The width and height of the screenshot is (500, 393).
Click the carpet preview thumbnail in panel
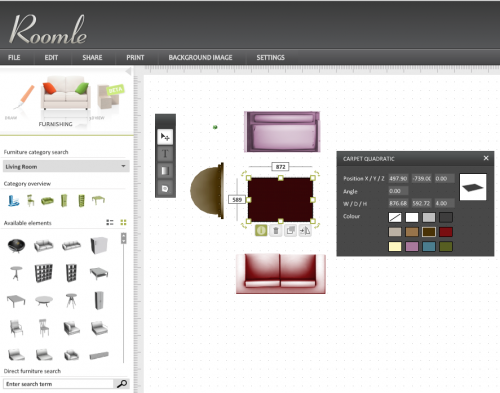473,187
